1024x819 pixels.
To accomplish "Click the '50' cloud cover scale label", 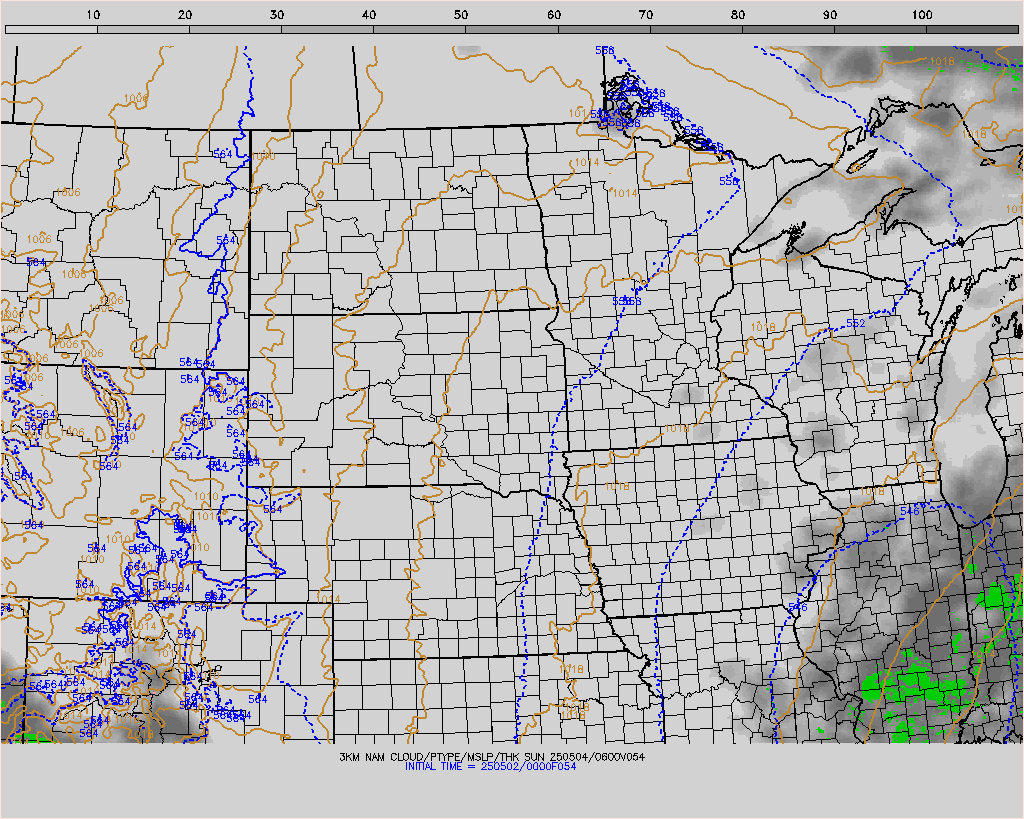I will coord(461,14).
